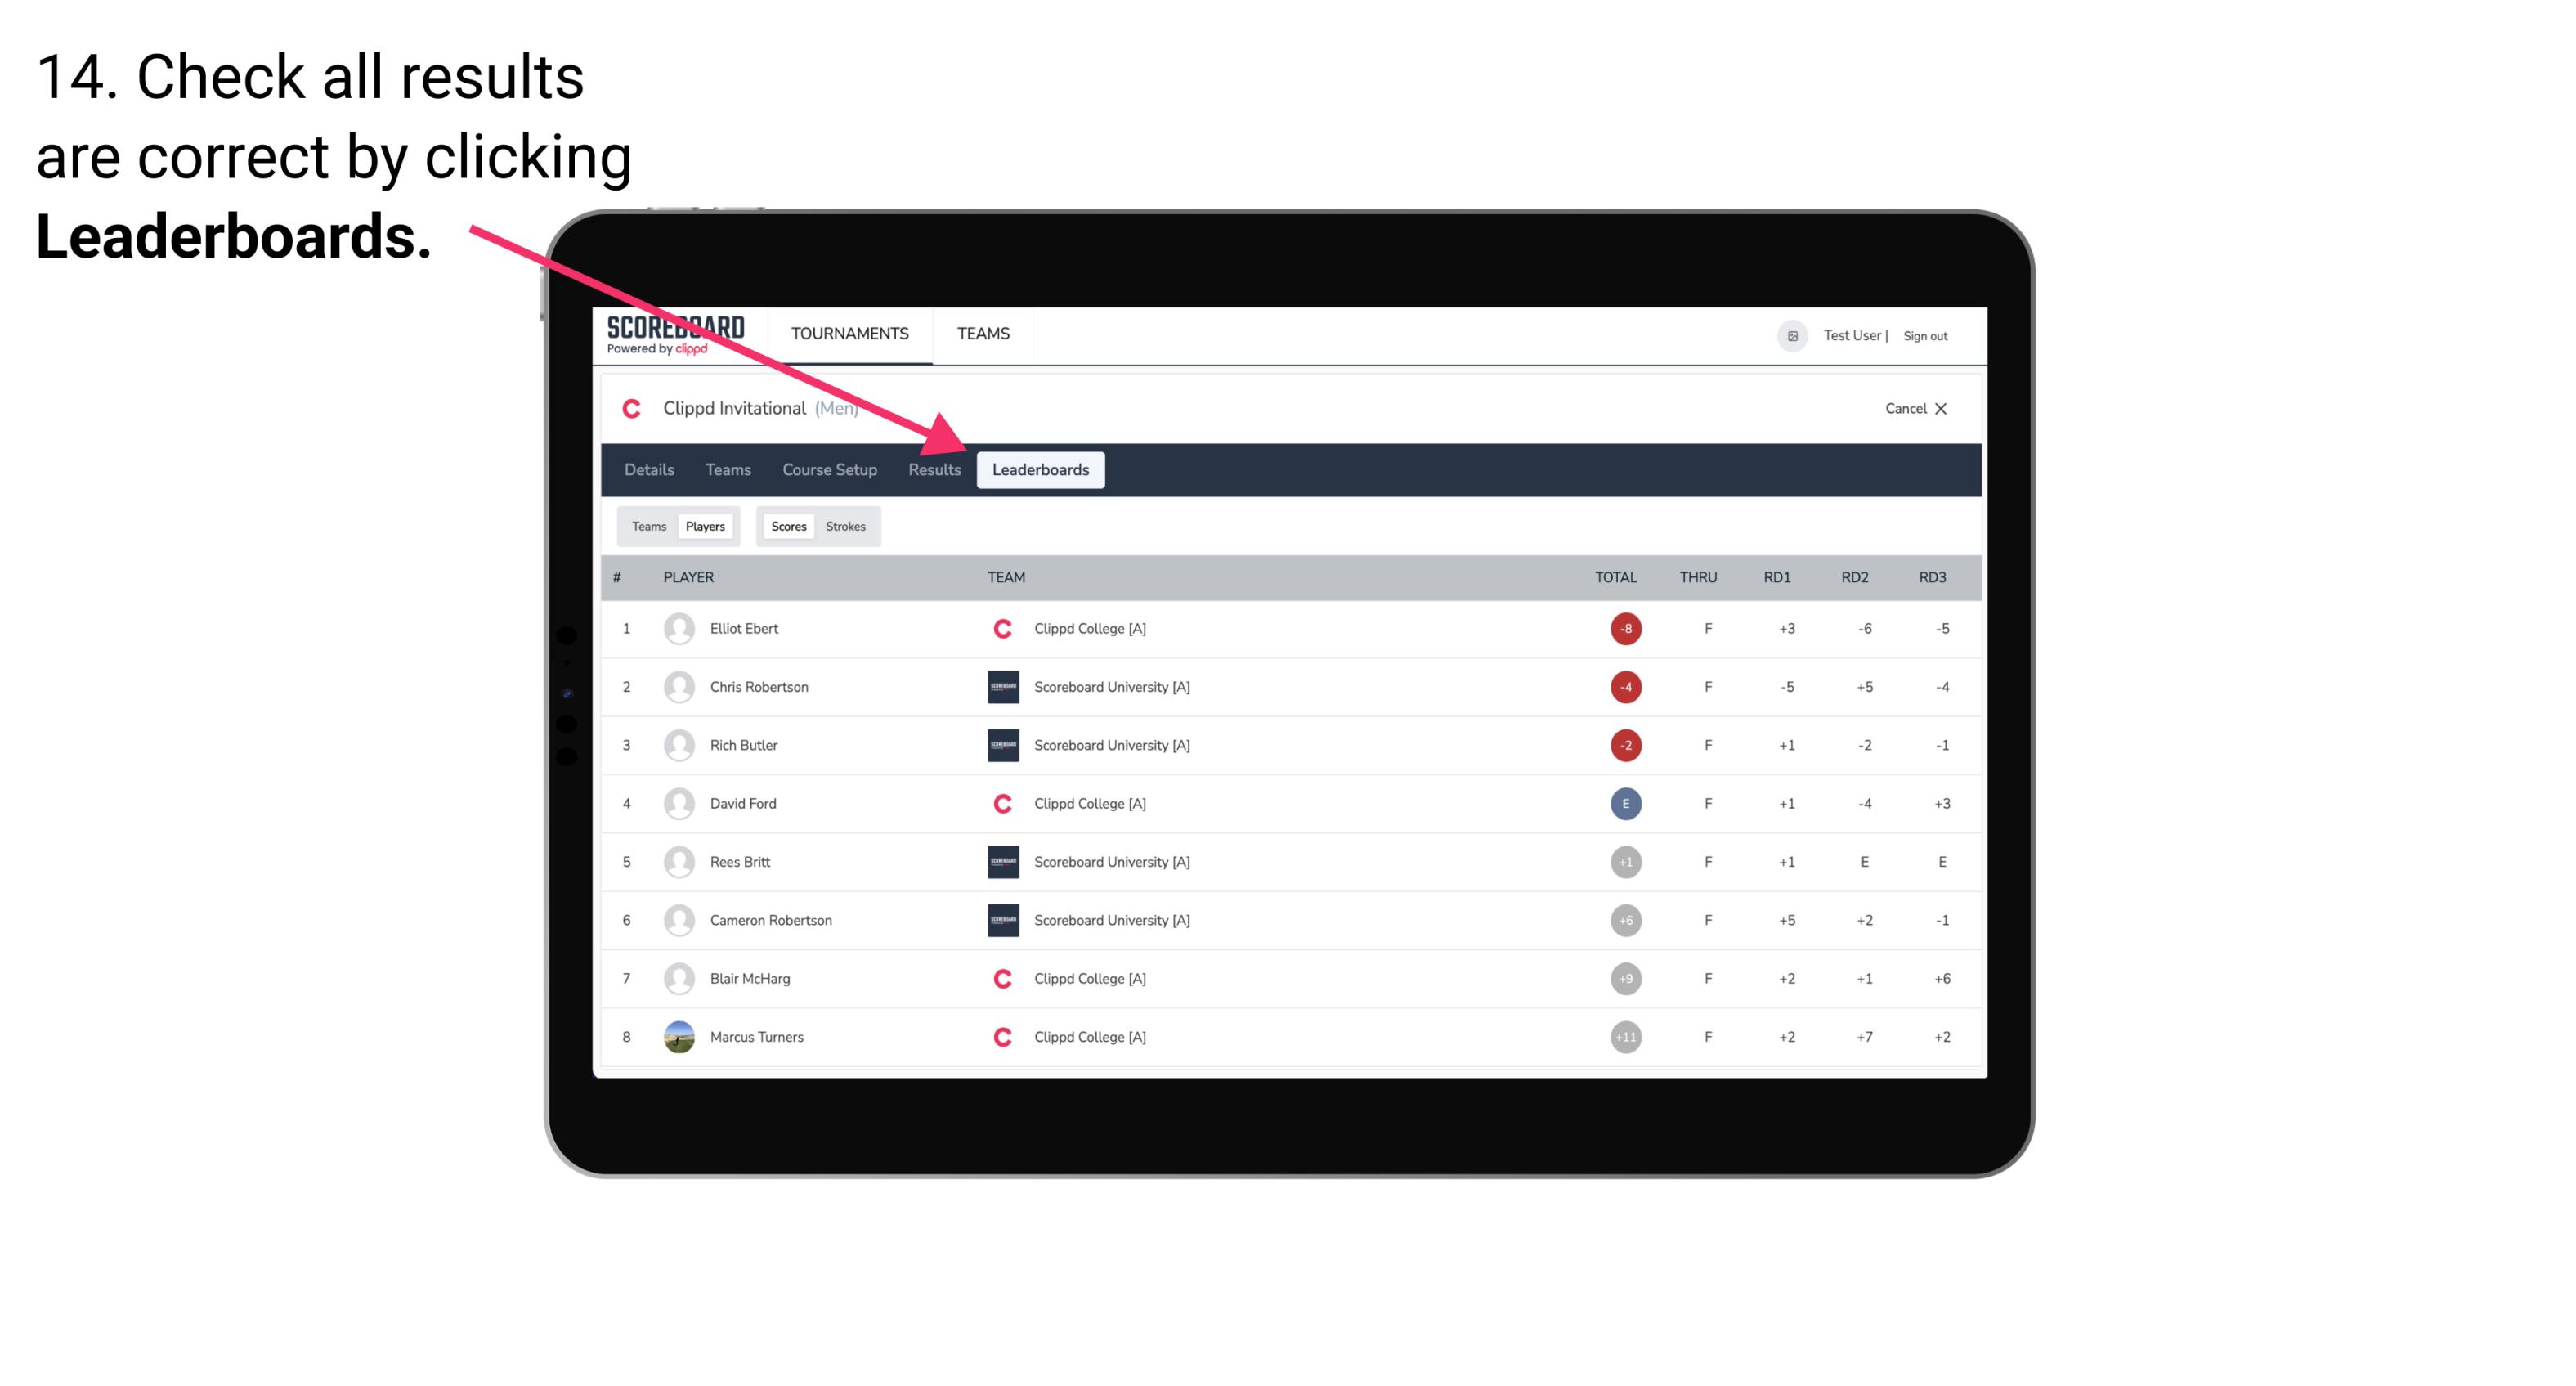Select the Teams filter button

tap(647, 526)
